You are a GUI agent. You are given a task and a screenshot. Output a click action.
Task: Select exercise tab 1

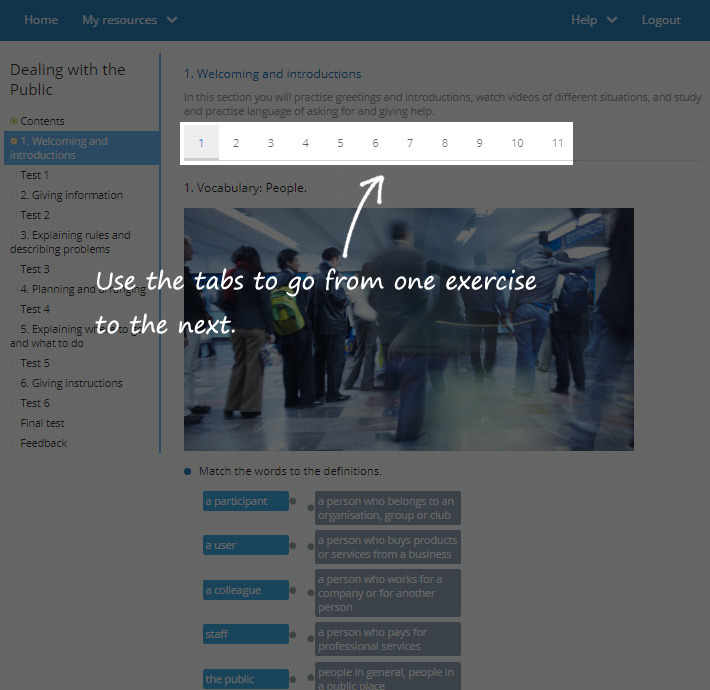pos(201,143)
